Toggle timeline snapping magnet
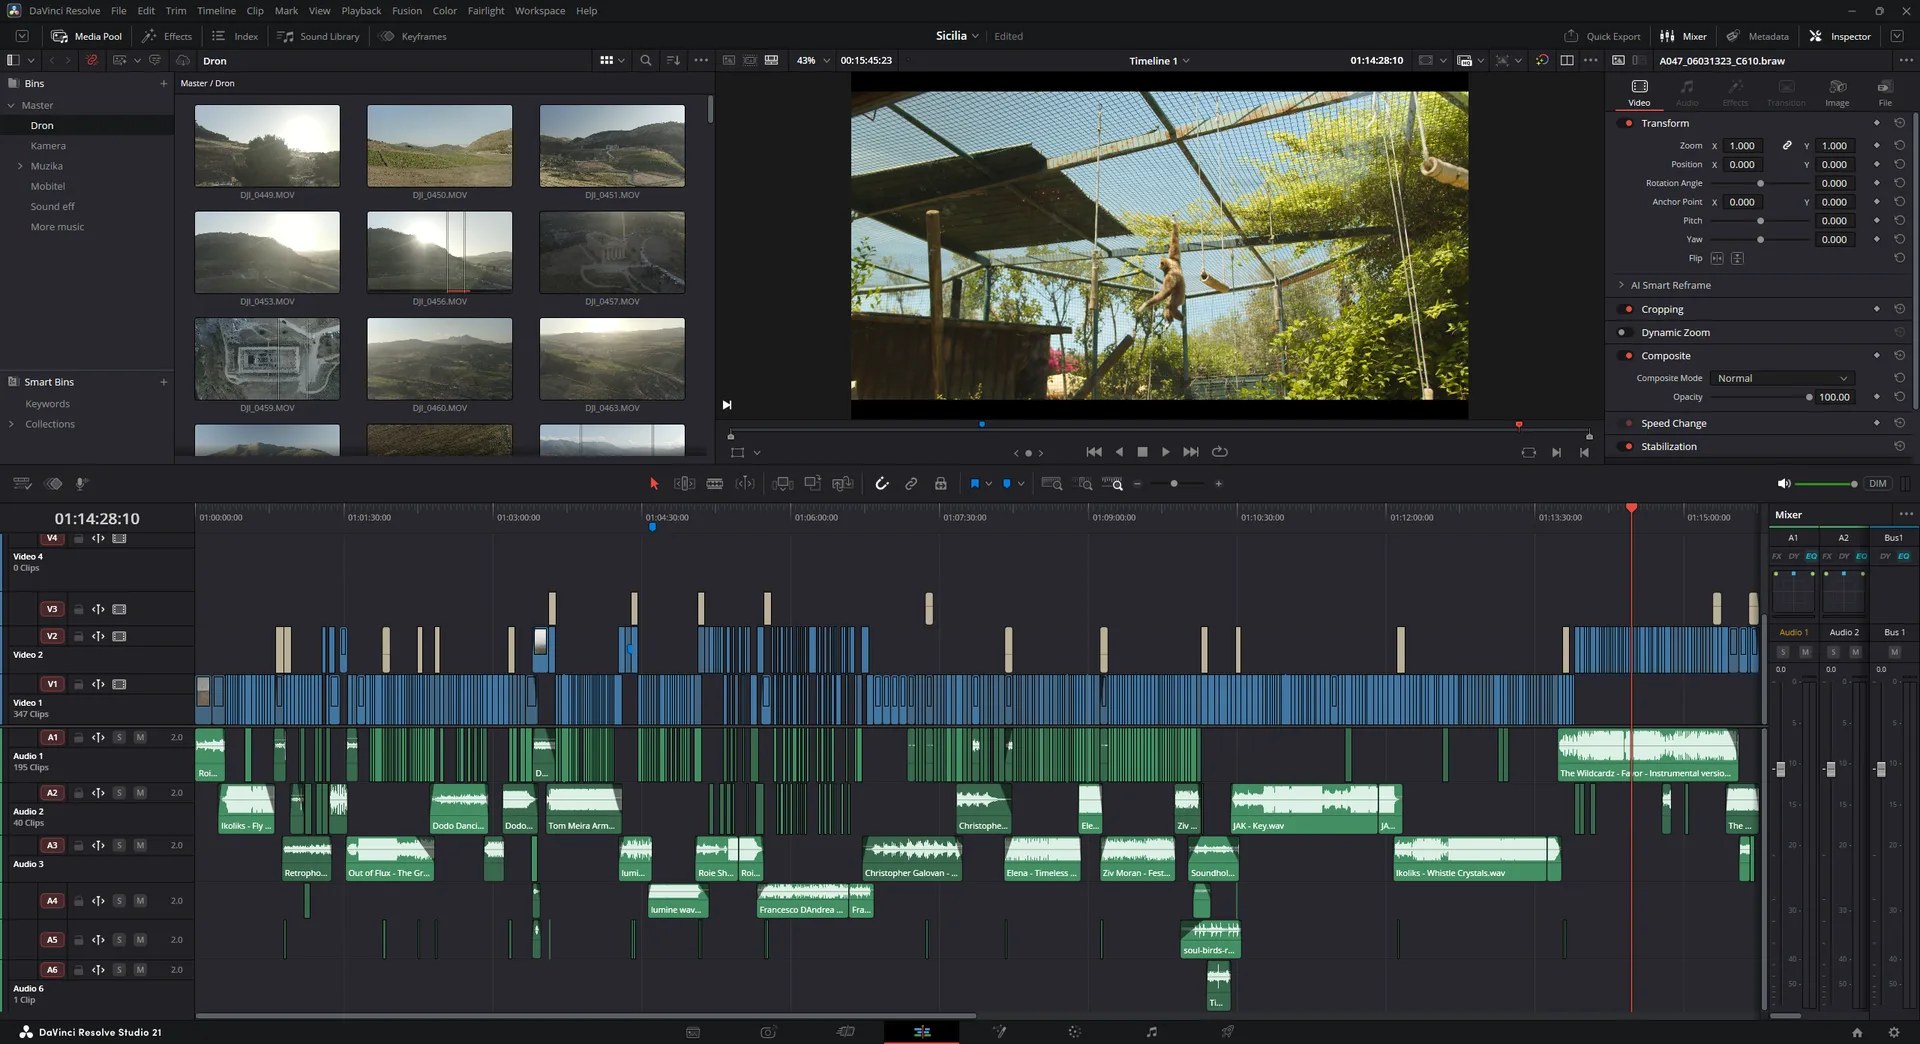 tap(881, 484)
